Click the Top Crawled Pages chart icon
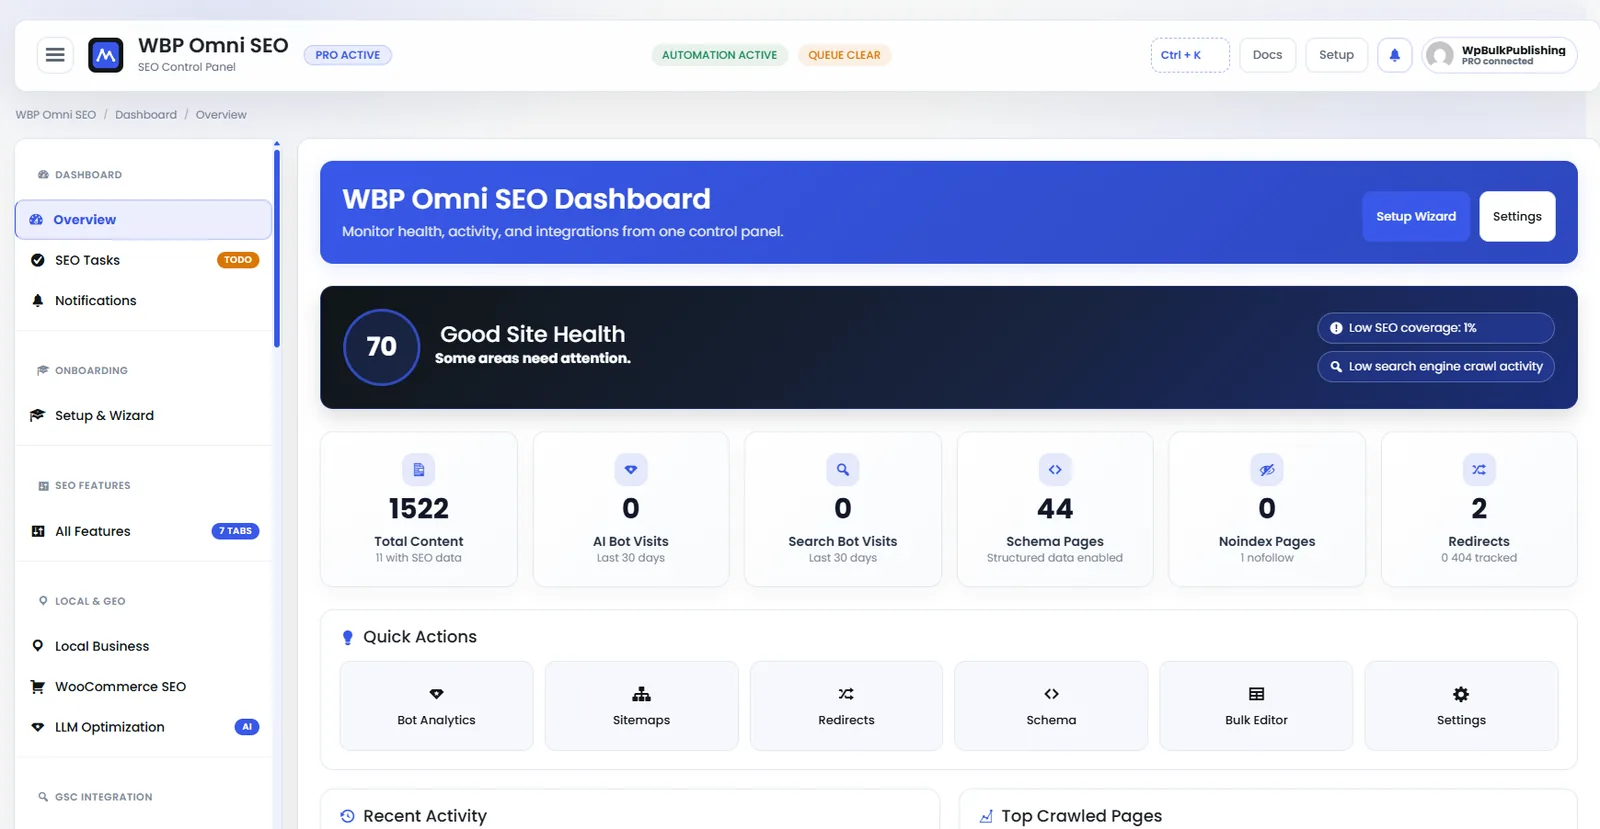This screenshot has width=1600, height=829. [x=986, y=816]
